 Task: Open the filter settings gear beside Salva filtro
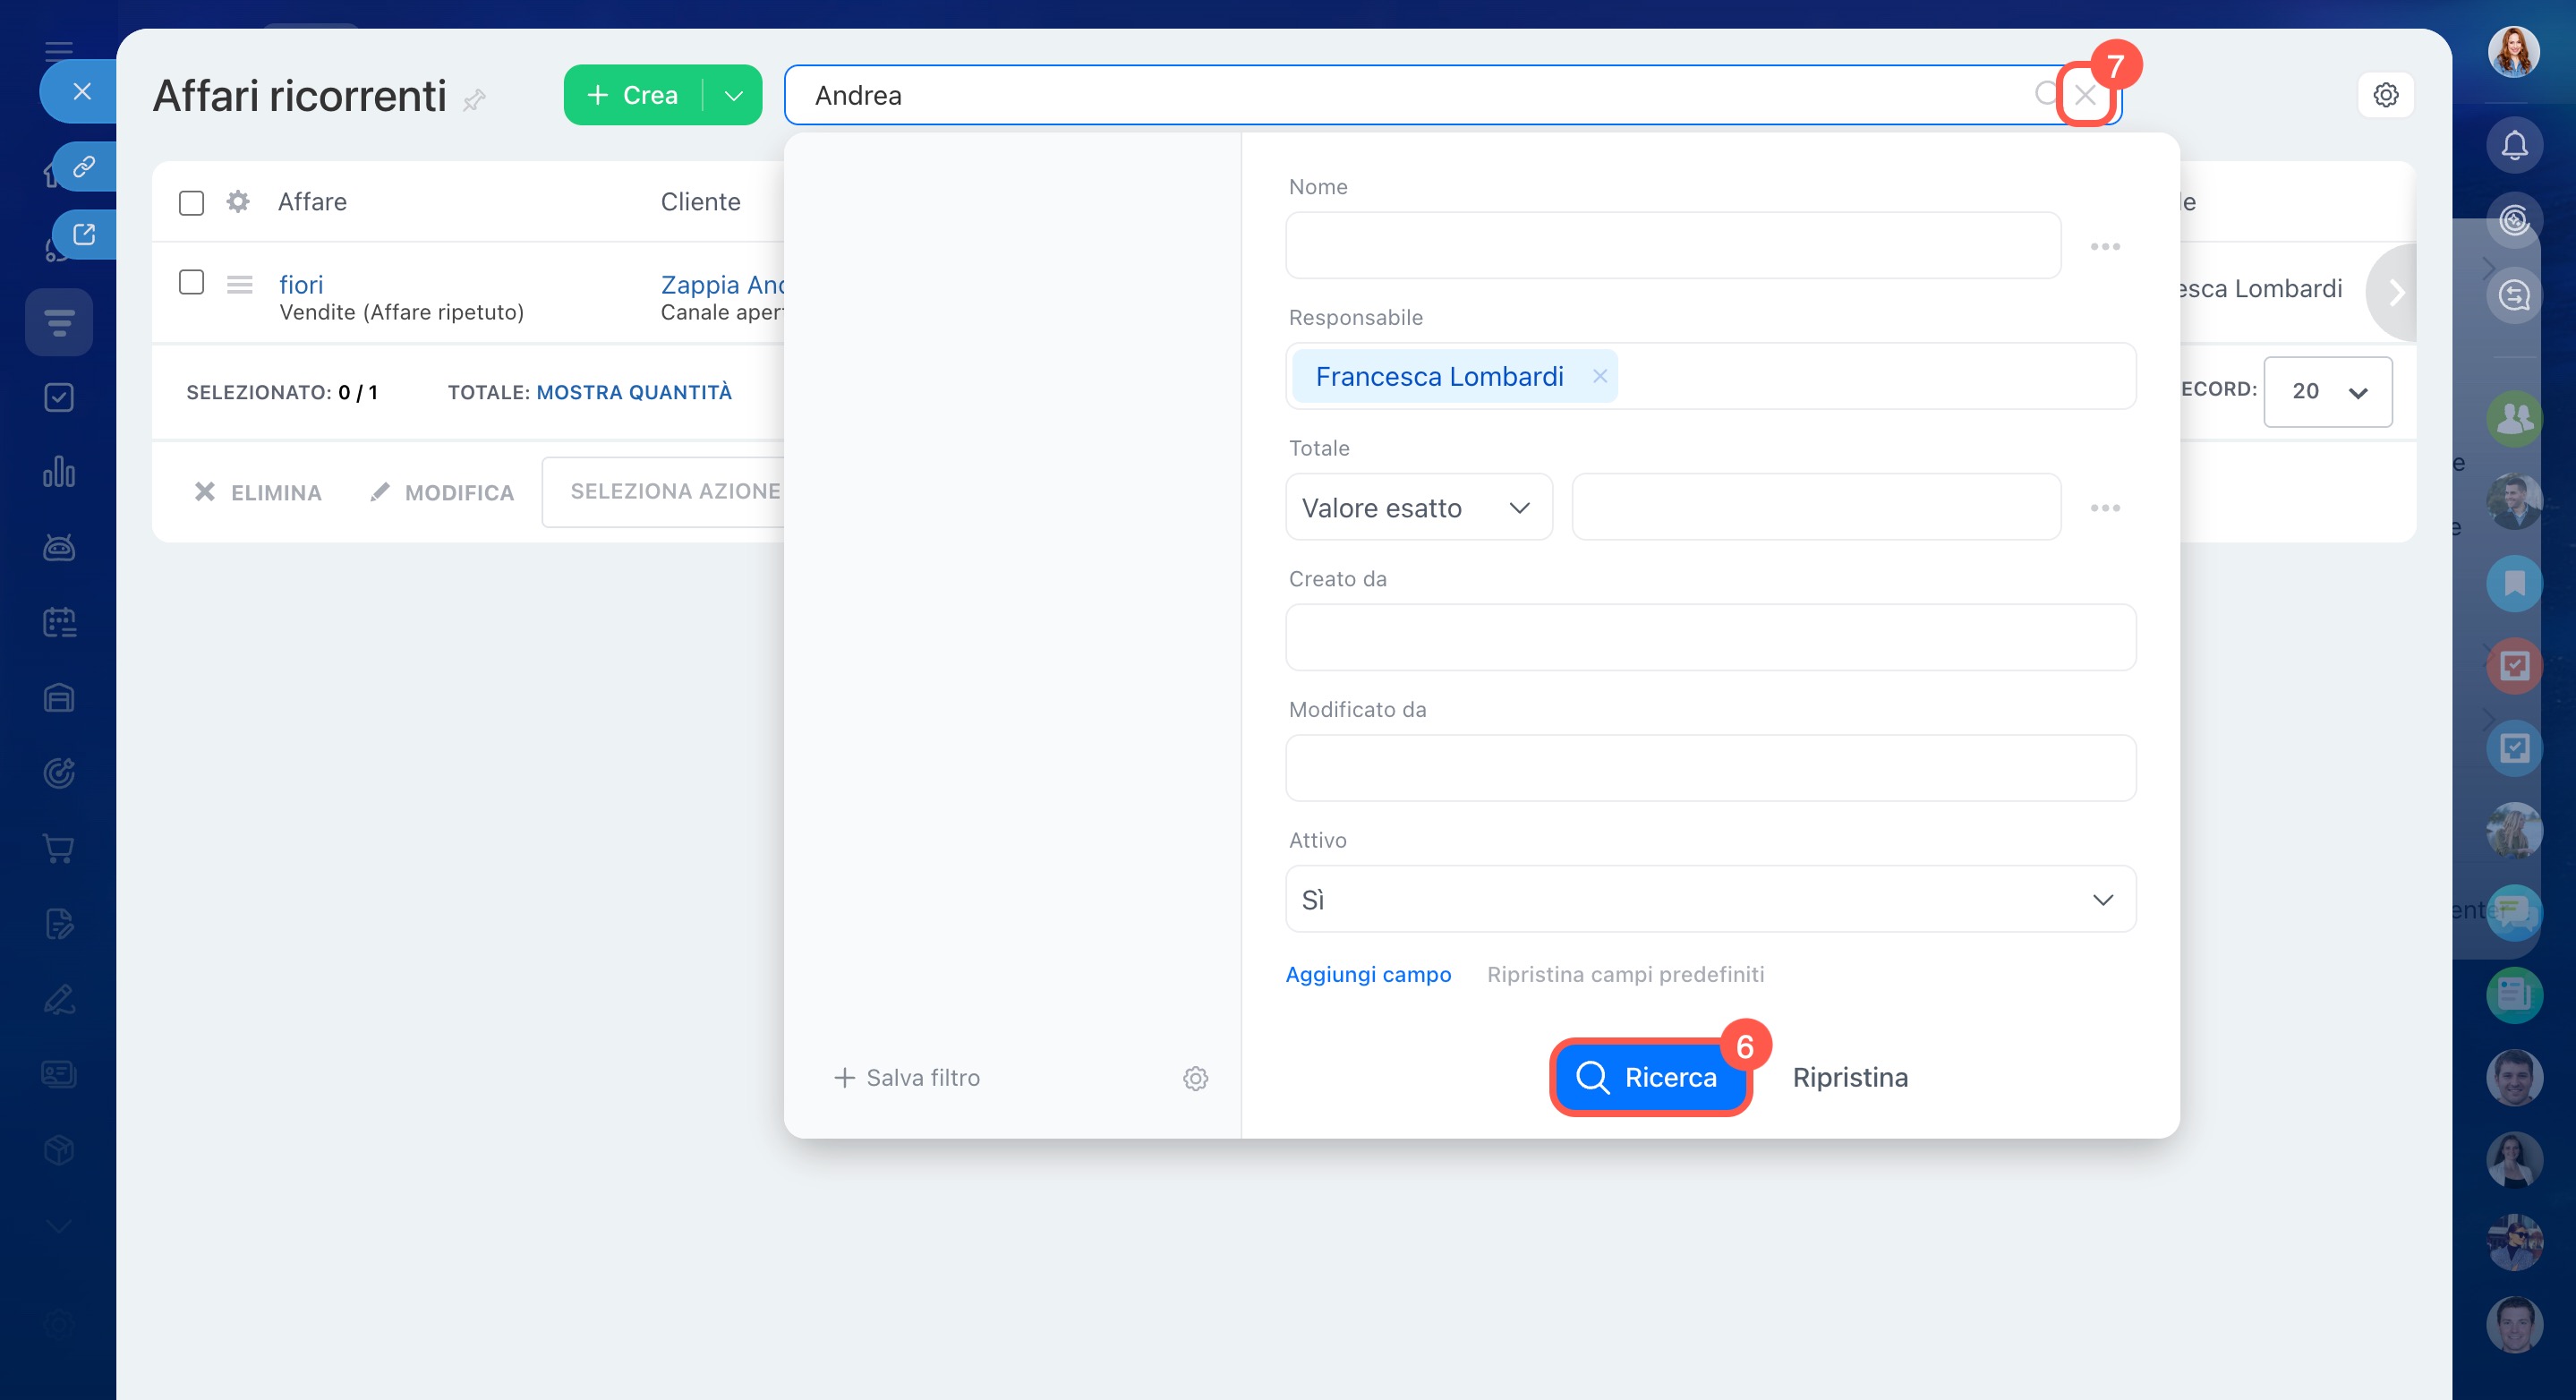pyautogui.click(x=1195, y=1078)
